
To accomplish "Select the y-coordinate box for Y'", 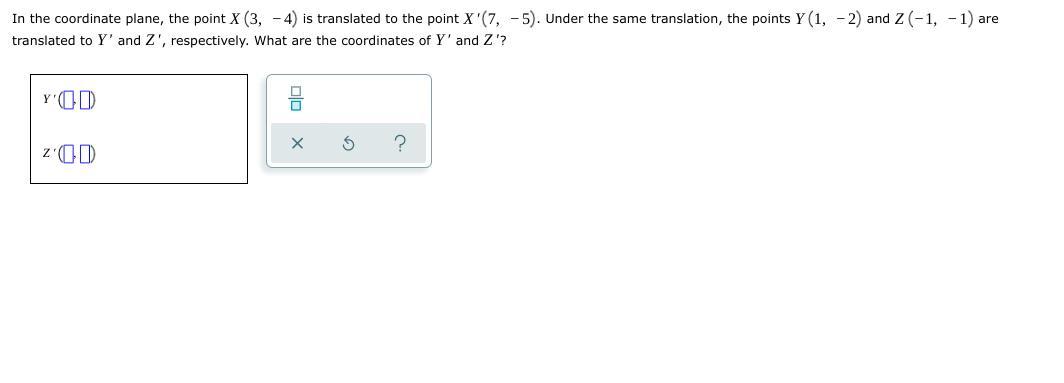I will click(x=84, y=101).
